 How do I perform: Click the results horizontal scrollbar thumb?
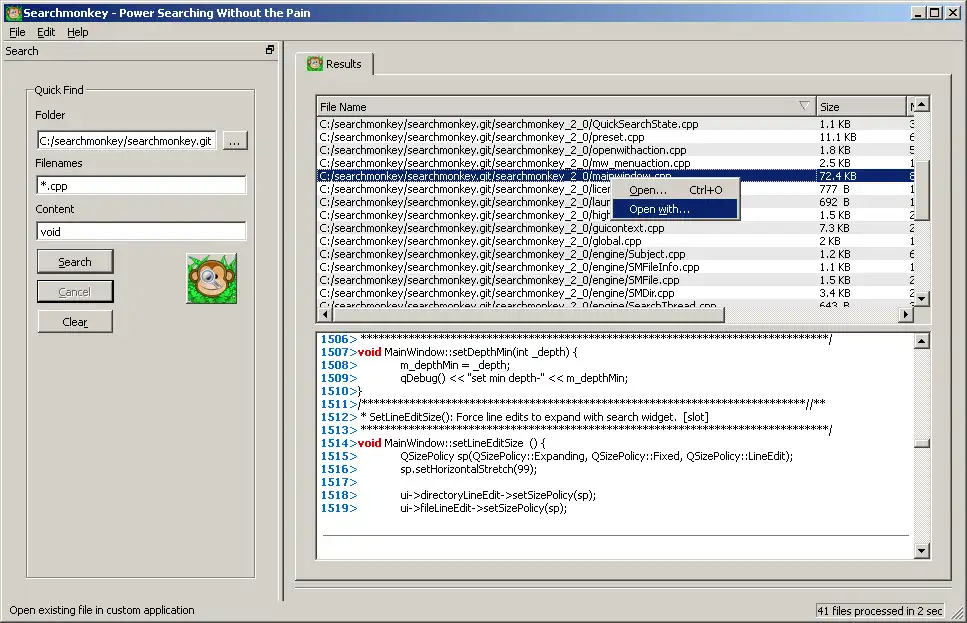click(x=529, y=315)
